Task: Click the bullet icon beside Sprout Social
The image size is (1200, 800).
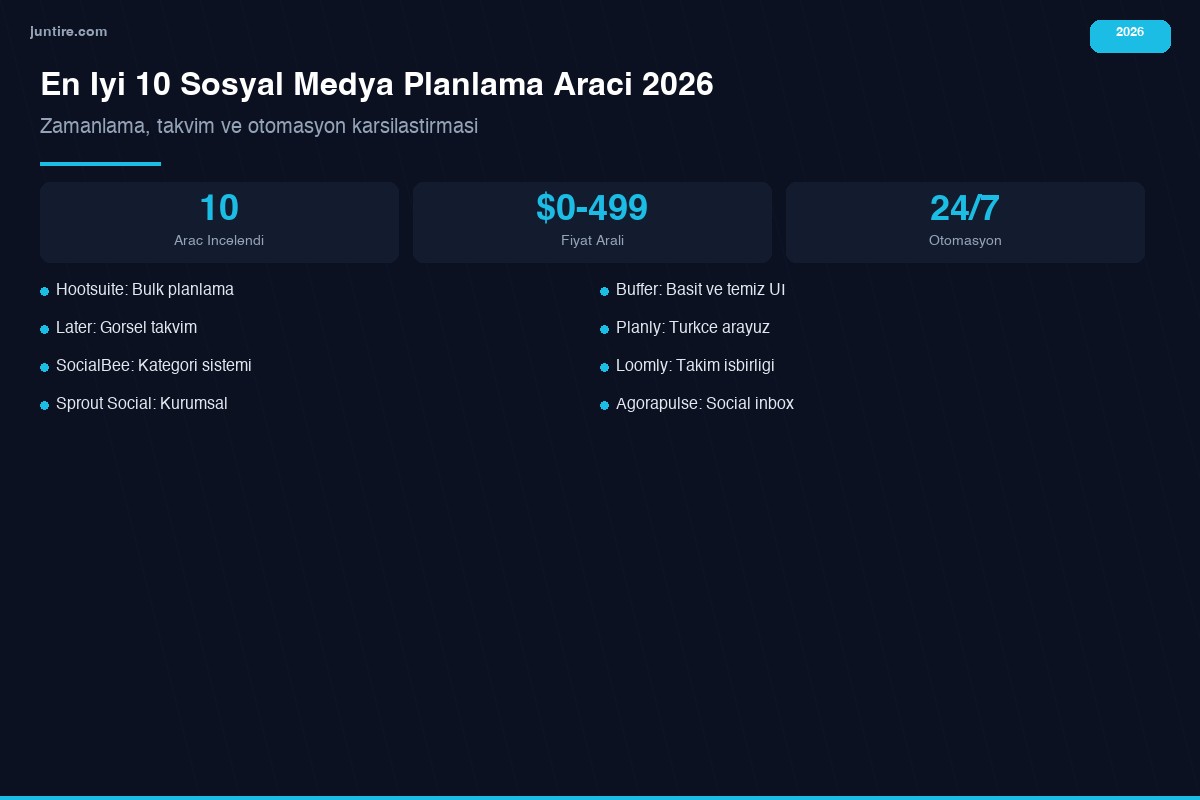Action: point(44,406)
